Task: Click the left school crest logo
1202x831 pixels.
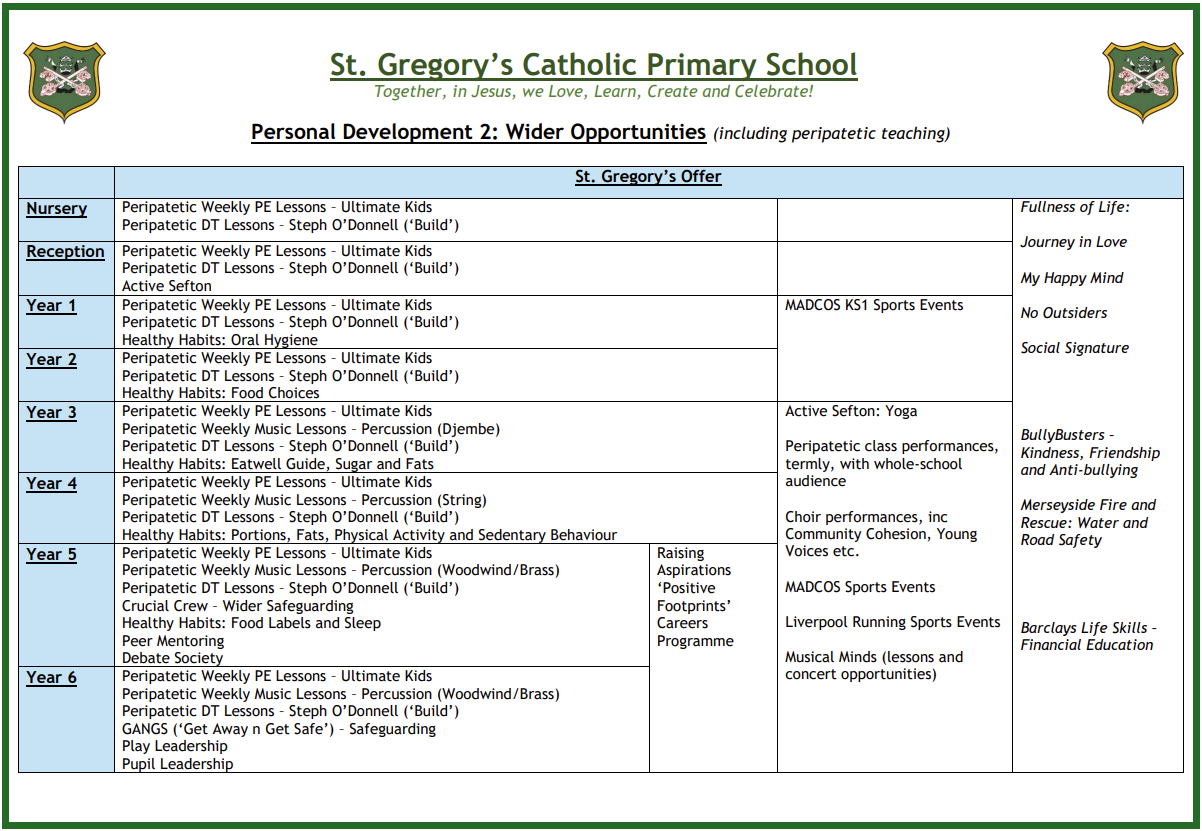Action: click(x=64, y=81)
